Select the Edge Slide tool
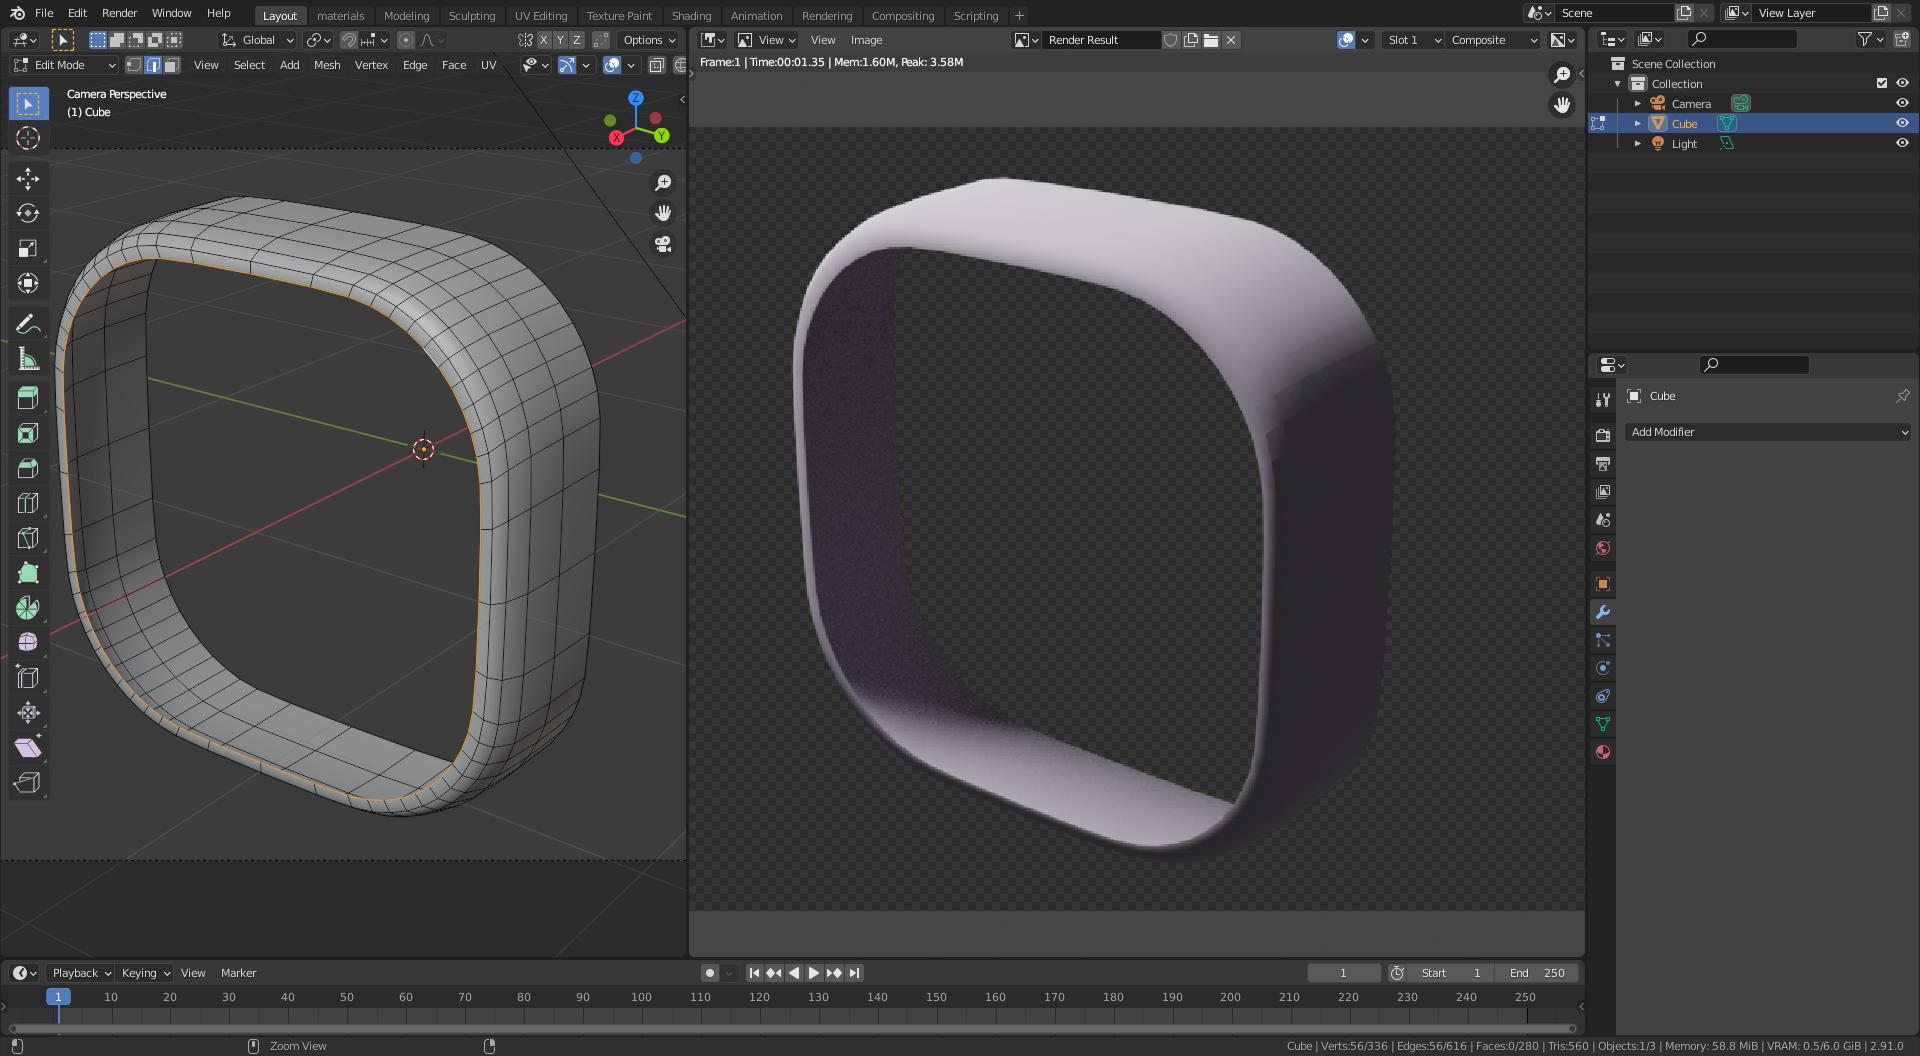The width and height of the screenshot is (1920, 1056). point(28,678)
